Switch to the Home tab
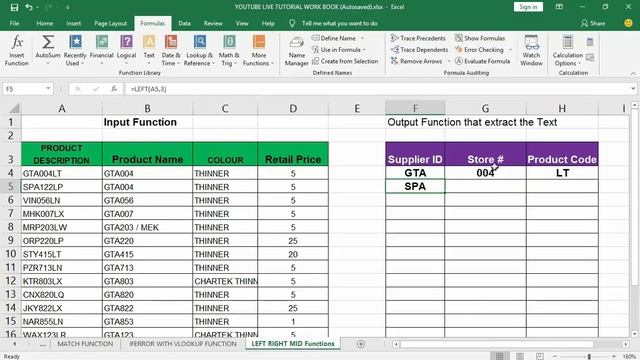This screenshot has height=360, width=640. click(44, 23)
